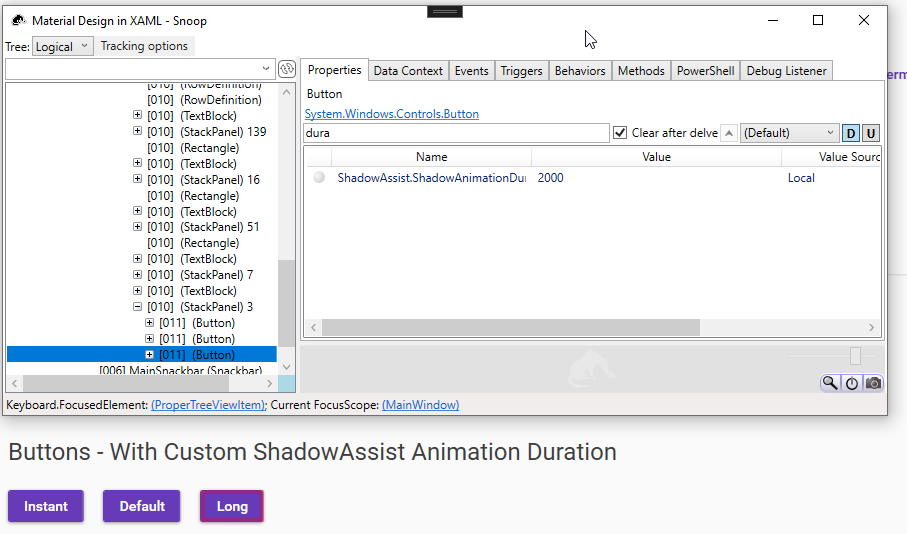907x534 pixels.
Task: Expand the (StackPanel) 16 node
Action: coord(137,179)
